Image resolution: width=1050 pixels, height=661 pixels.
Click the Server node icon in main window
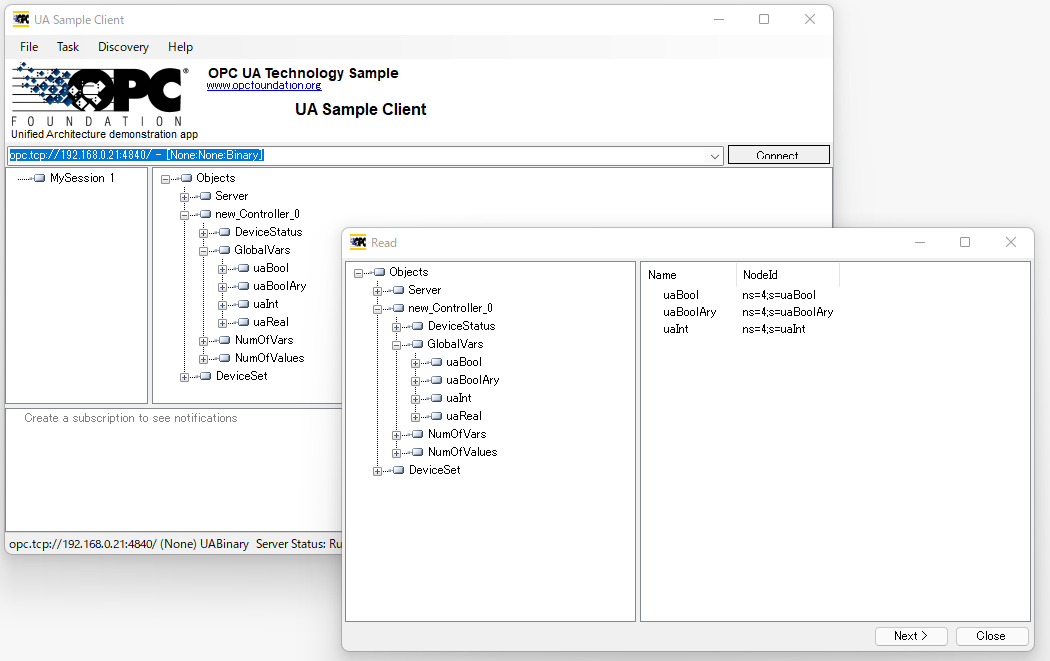(205, 196)
